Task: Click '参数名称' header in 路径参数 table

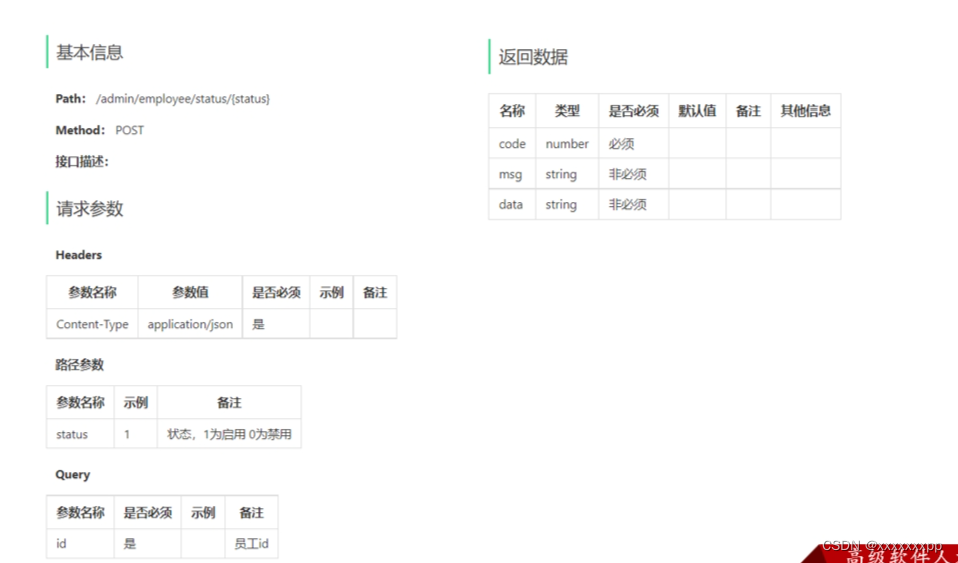Action: coord(80,403)
